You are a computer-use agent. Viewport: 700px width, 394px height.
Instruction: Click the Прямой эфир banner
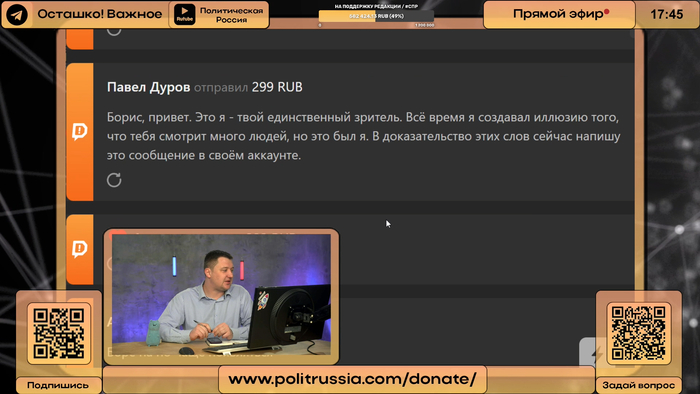559,14
